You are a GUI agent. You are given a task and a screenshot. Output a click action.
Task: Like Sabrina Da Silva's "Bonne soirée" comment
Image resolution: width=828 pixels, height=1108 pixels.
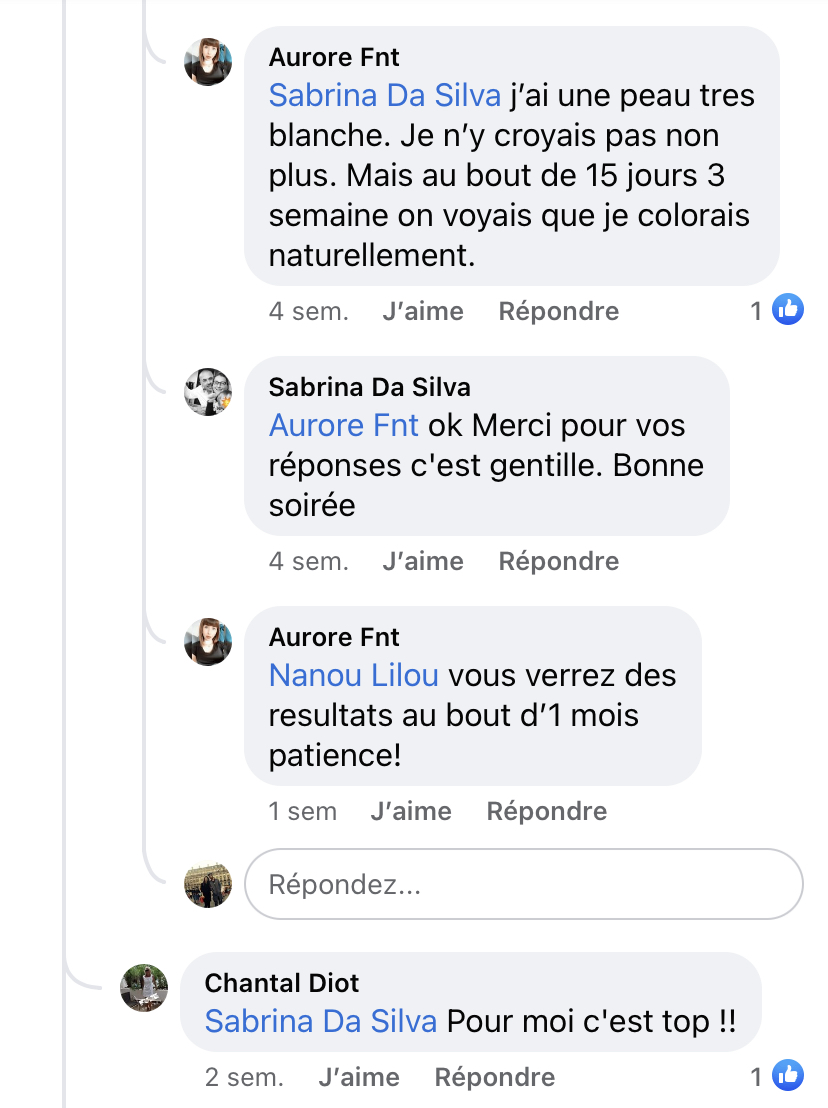(x=422, y=561)
